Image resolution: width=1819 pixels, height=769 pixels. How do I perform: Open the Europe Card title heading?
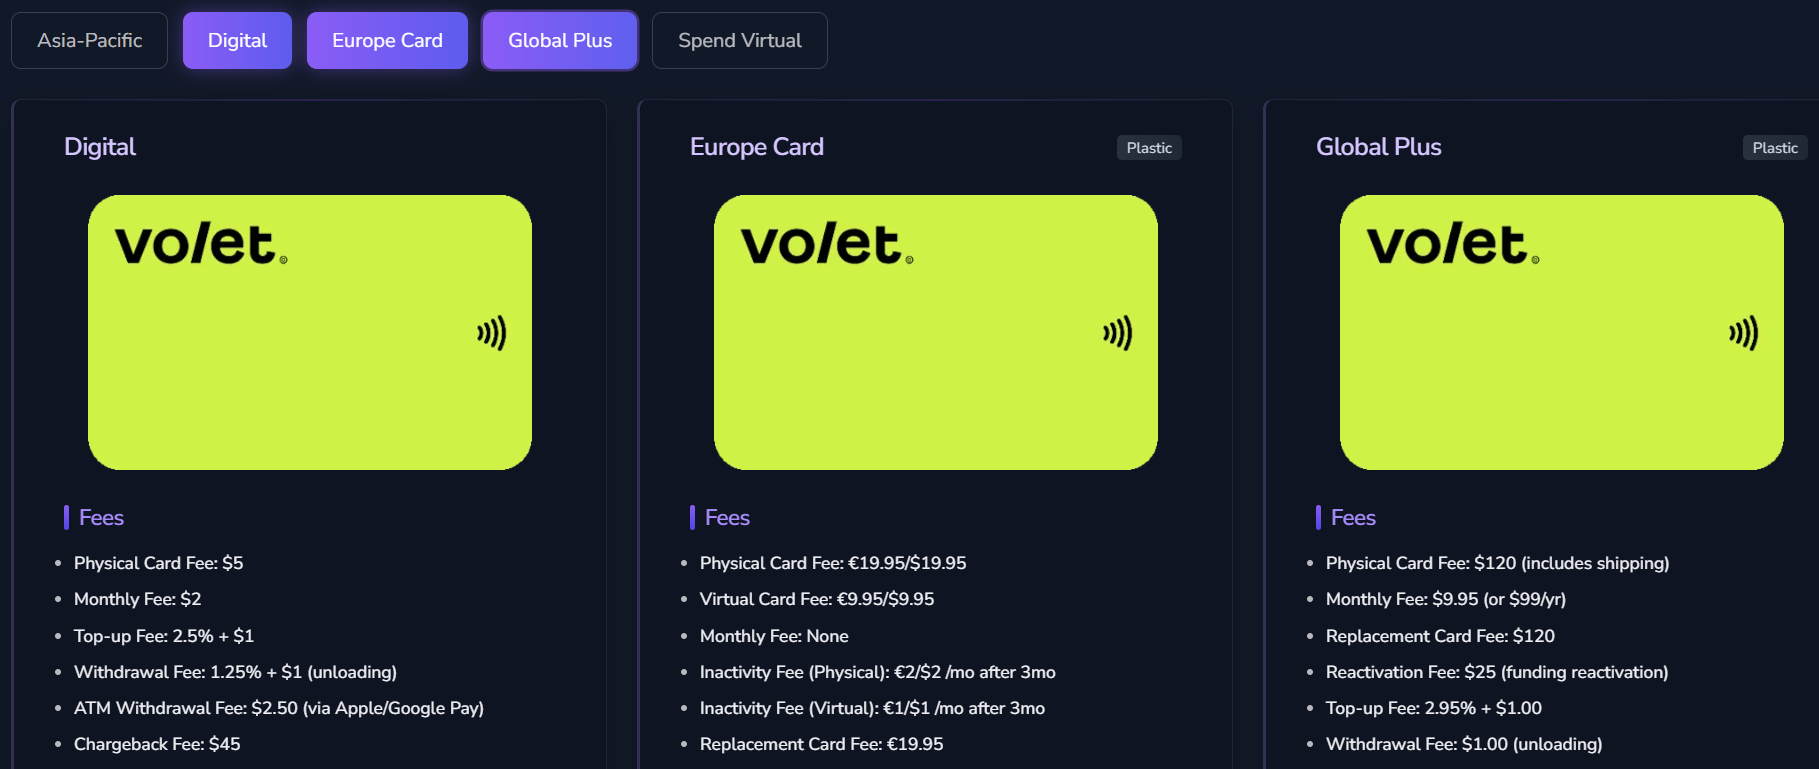click(x=757, y=147)
